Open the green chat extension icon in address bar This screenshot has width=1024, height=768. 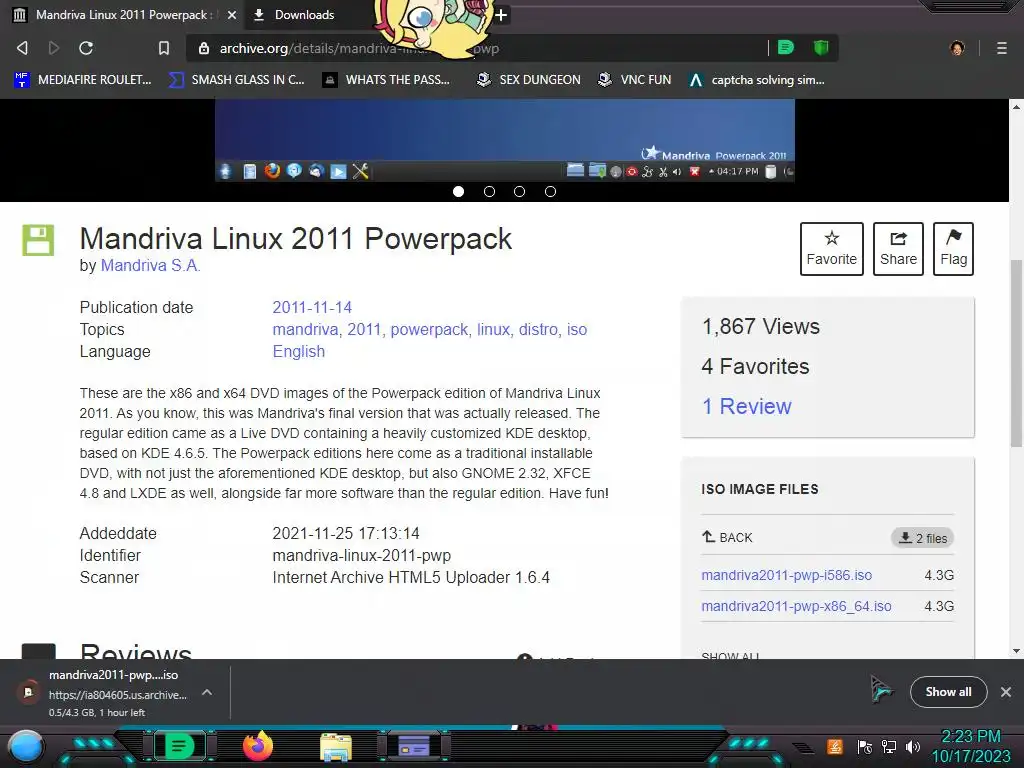(786, 47)
